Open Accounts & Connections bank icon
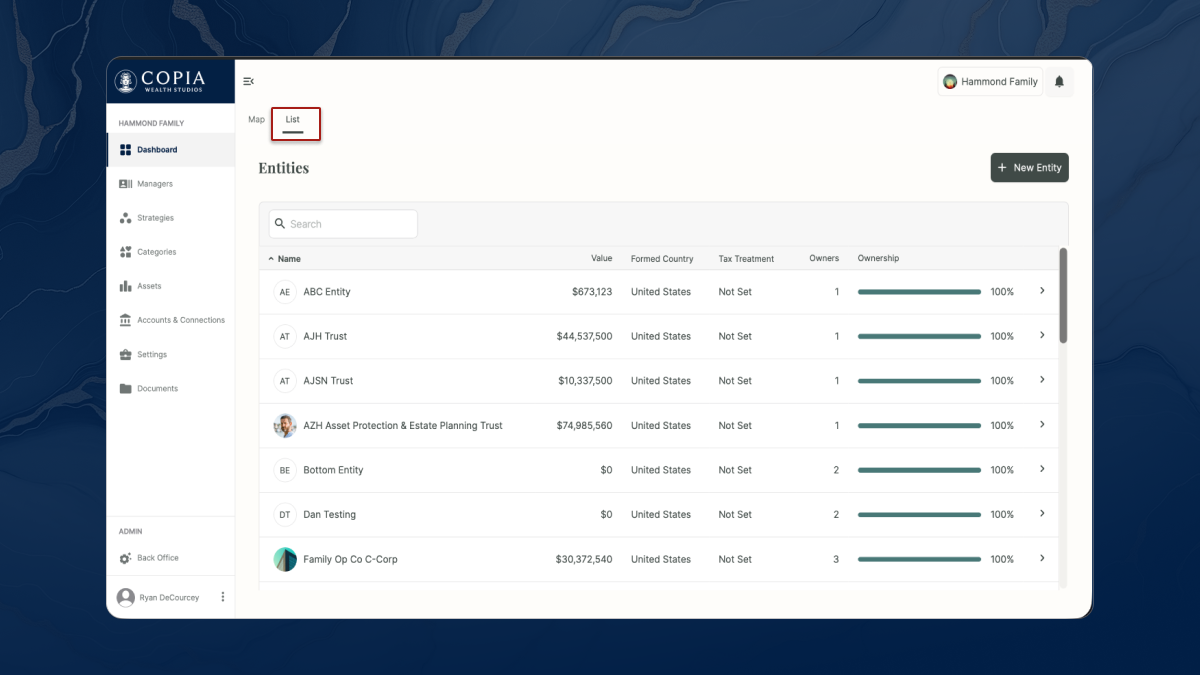The height and width of the screenshot is (675, 1200). (125, 320)
